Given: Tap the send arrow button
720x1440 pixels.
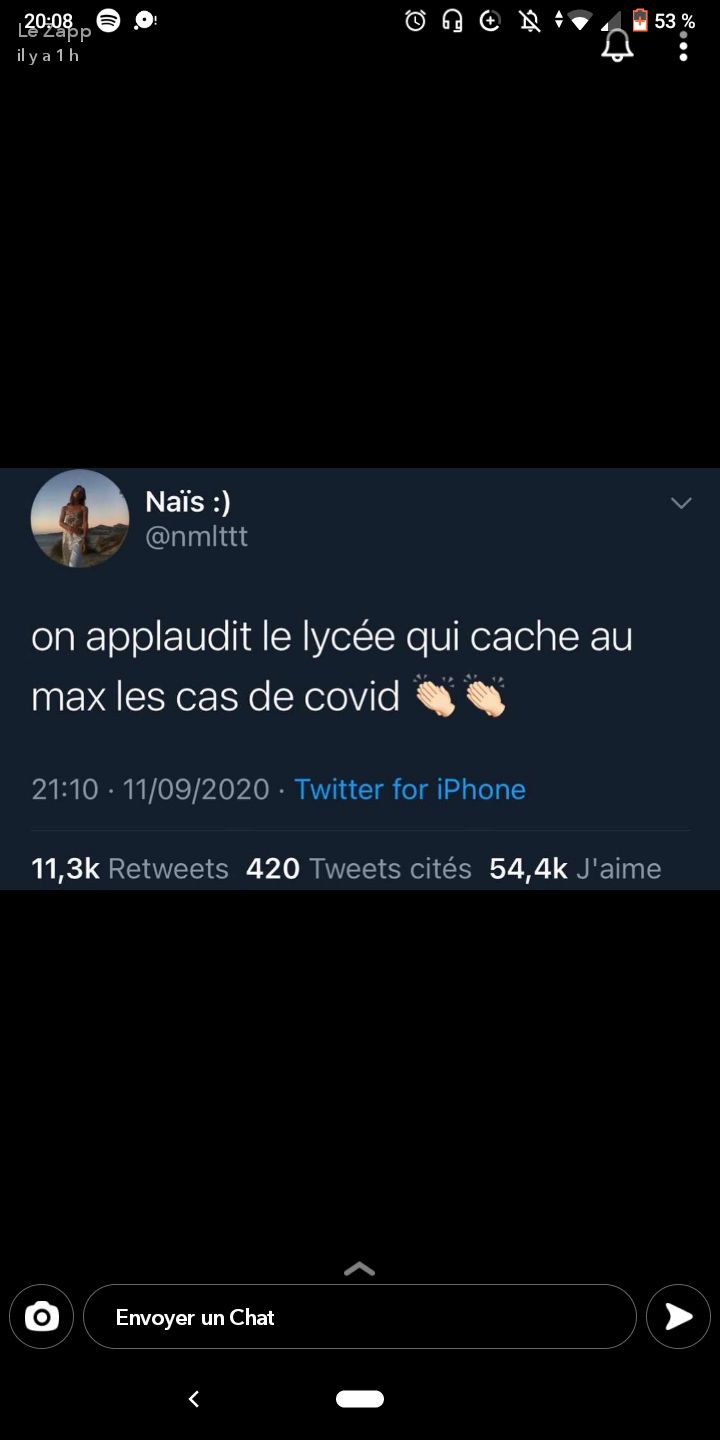Looking at the screenshot, I should [678, 1317].
